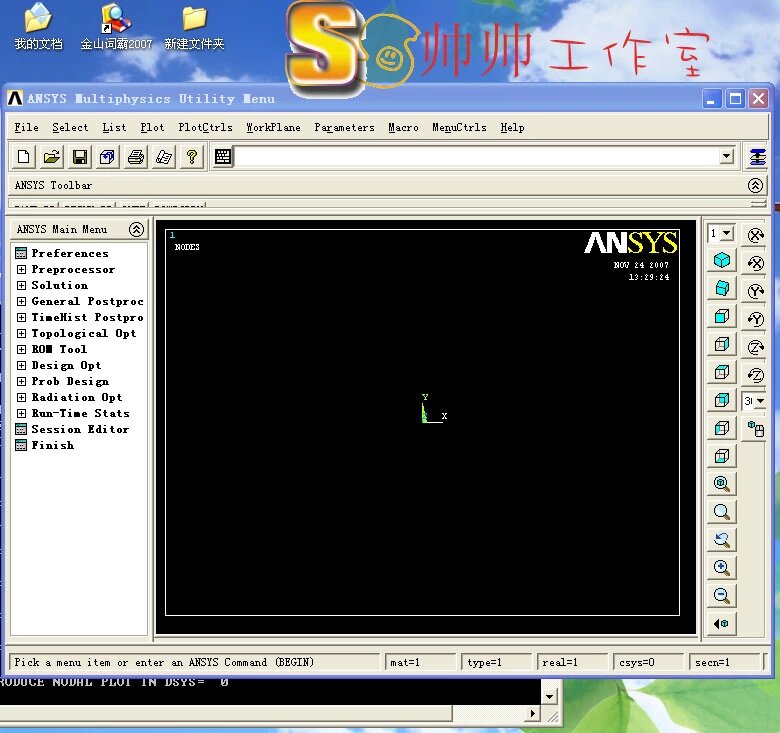Click the Raise Hidden button beside the command box

(x=757, y=157)
